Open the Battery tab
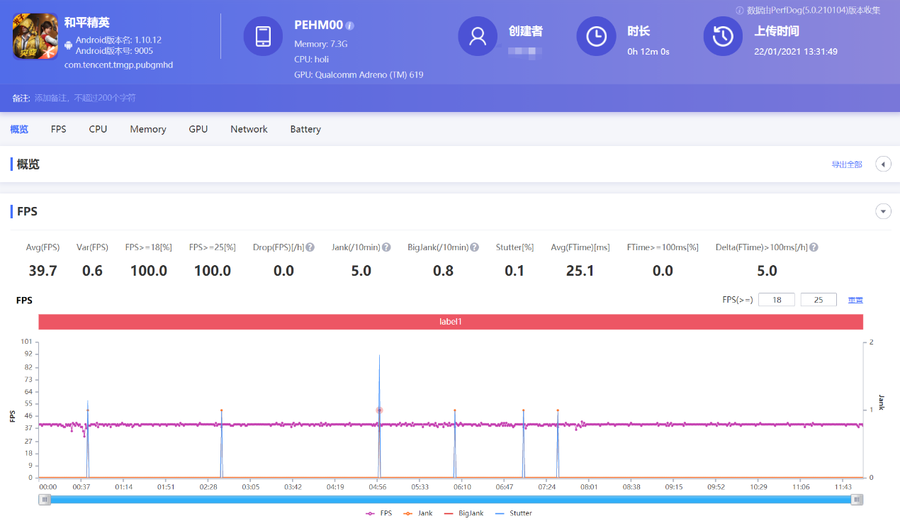The height and width of the screenshot is (521, 900). click(x=305, y=129)
